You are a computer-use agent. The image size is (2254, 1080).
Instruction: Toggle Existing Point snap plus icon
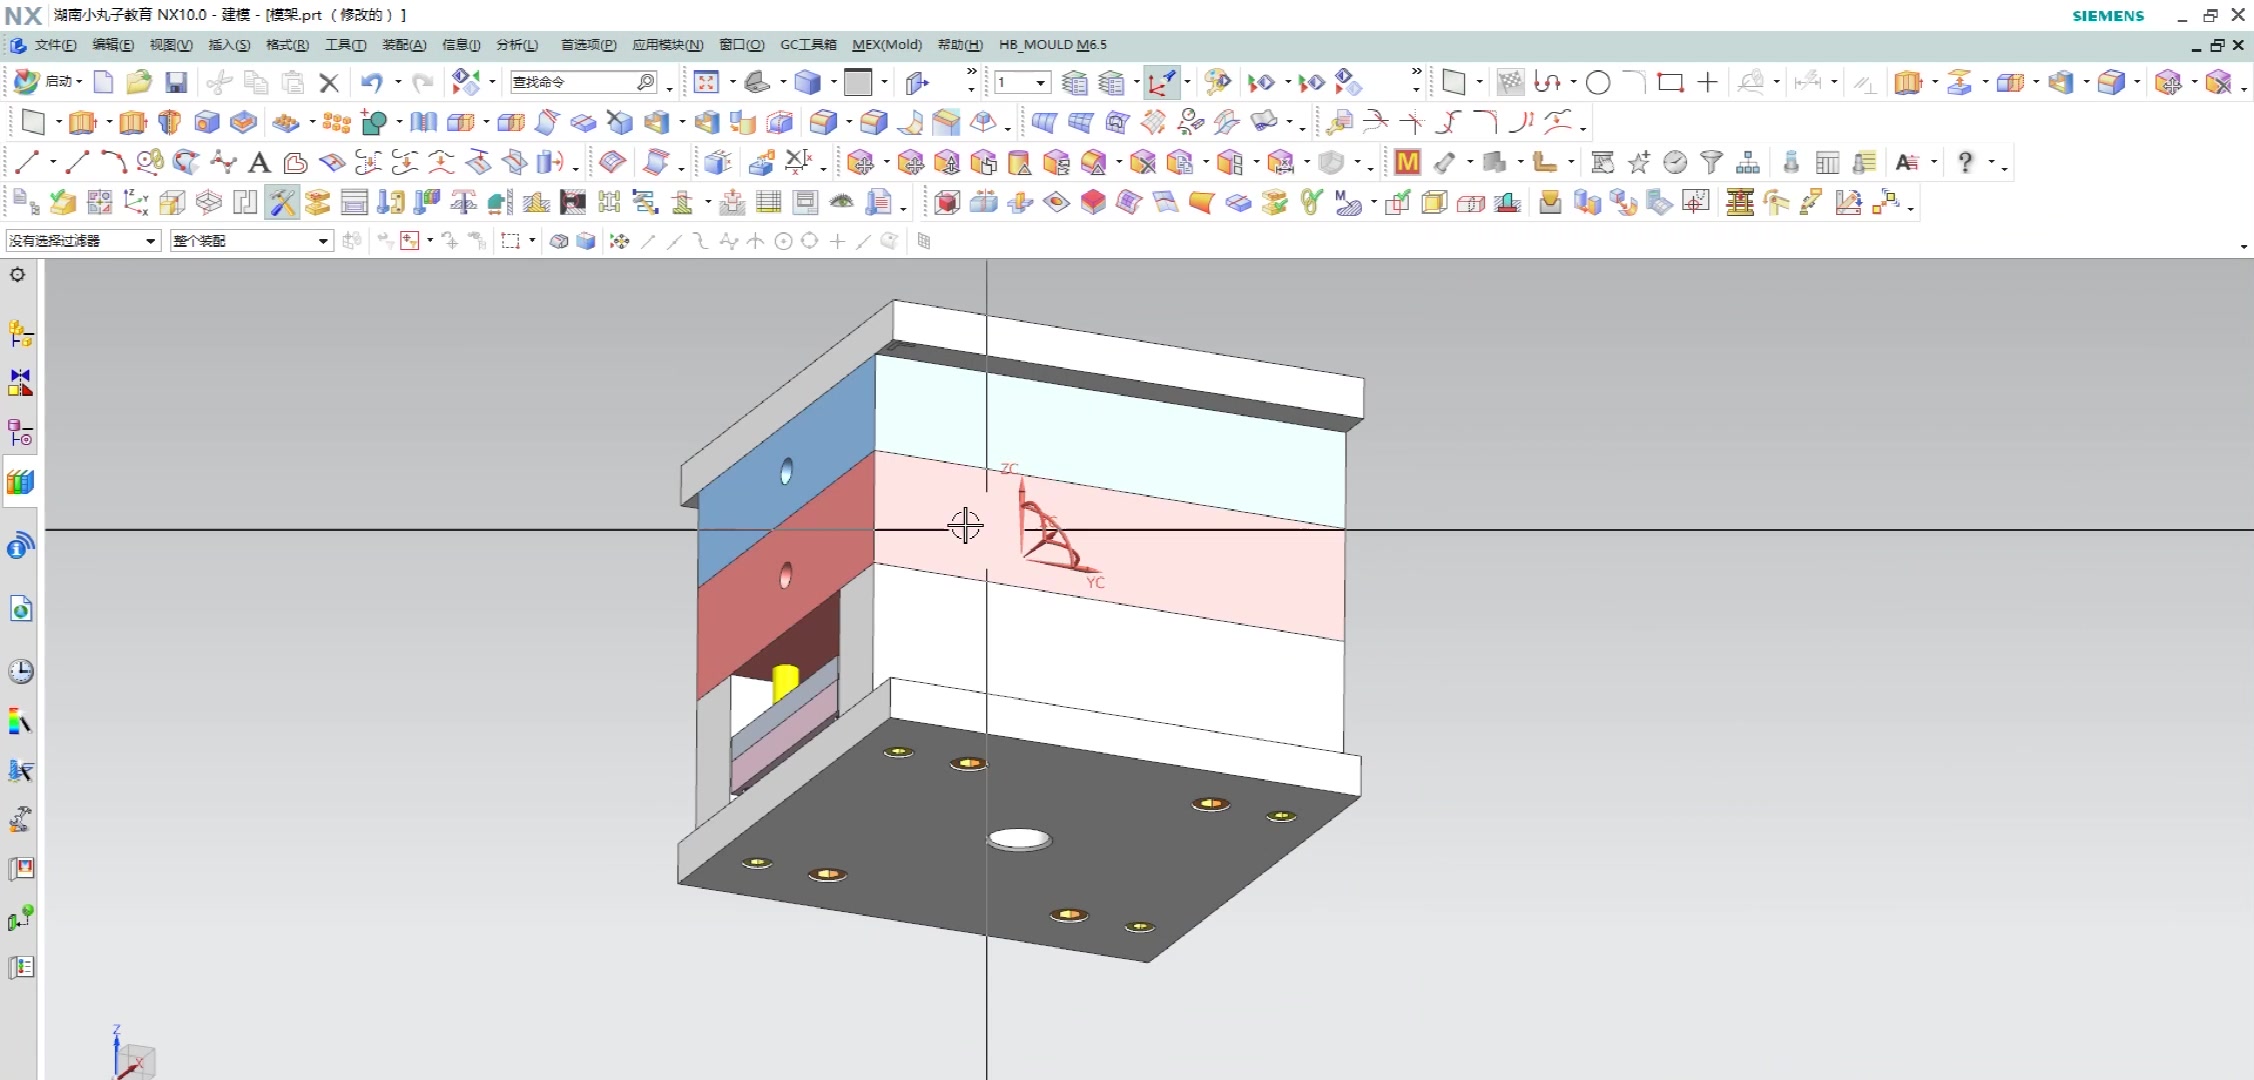tap(837, 241)
